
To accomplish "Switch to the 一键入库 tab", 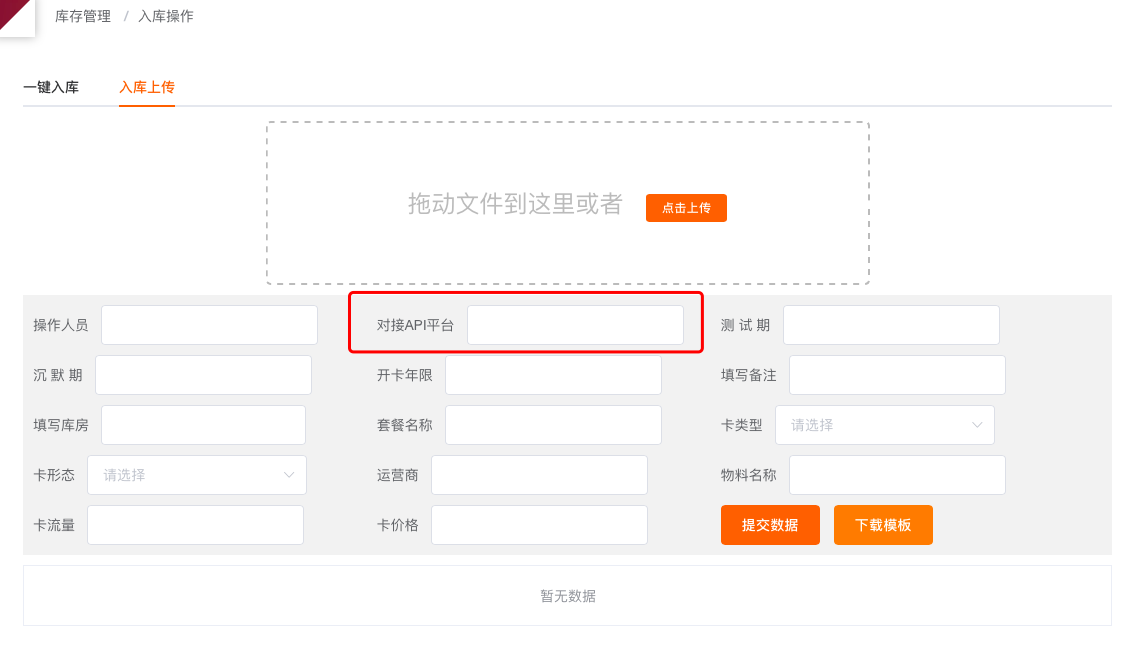I will point(51,87).
